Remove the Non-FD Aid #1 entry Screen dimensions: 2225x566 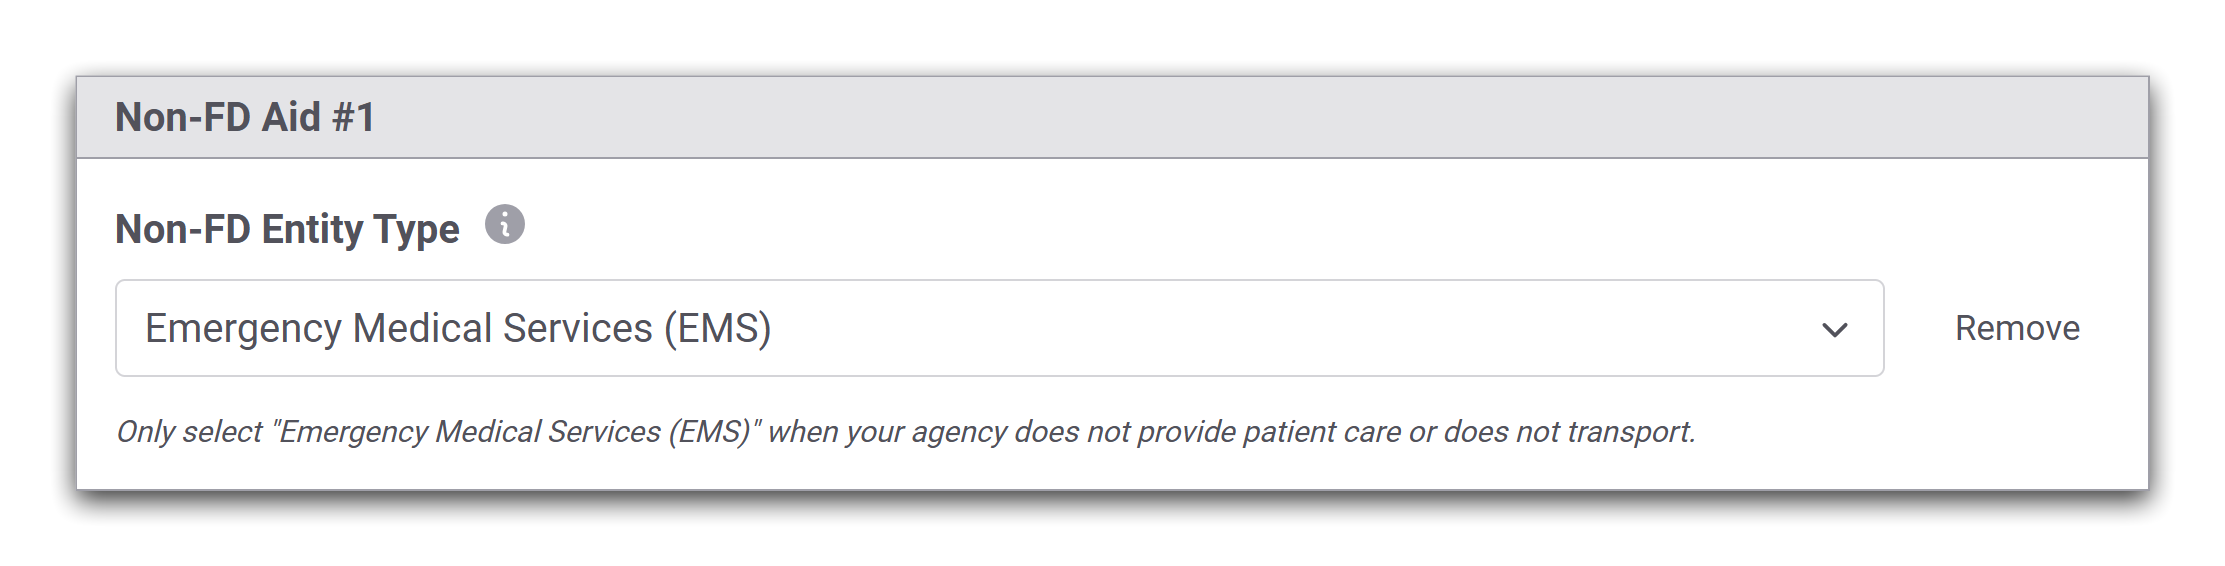tap(2017, 329)
